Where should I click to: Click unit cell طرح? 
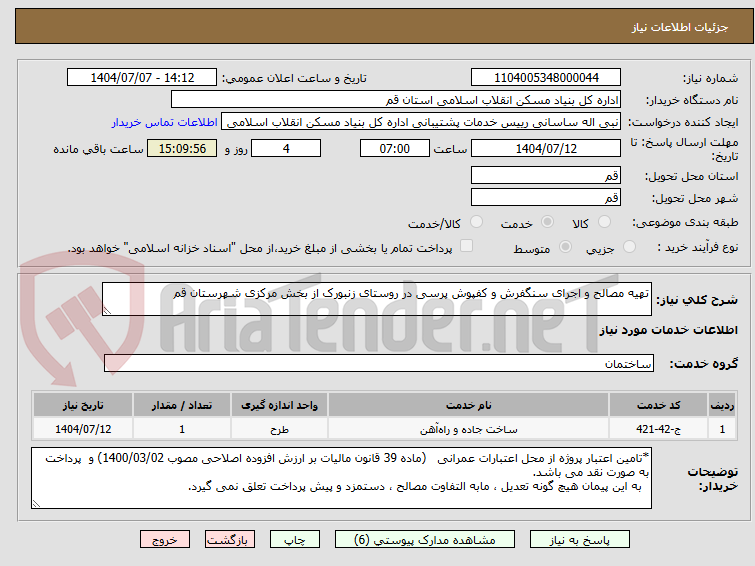pyautogui.click(x=279, y=429)
